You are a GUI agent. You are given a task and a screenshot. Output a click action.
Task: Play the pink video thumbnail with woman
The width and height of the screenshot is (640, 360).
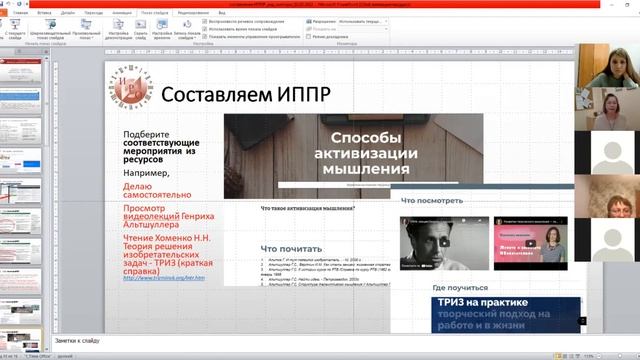click(531, 243)
